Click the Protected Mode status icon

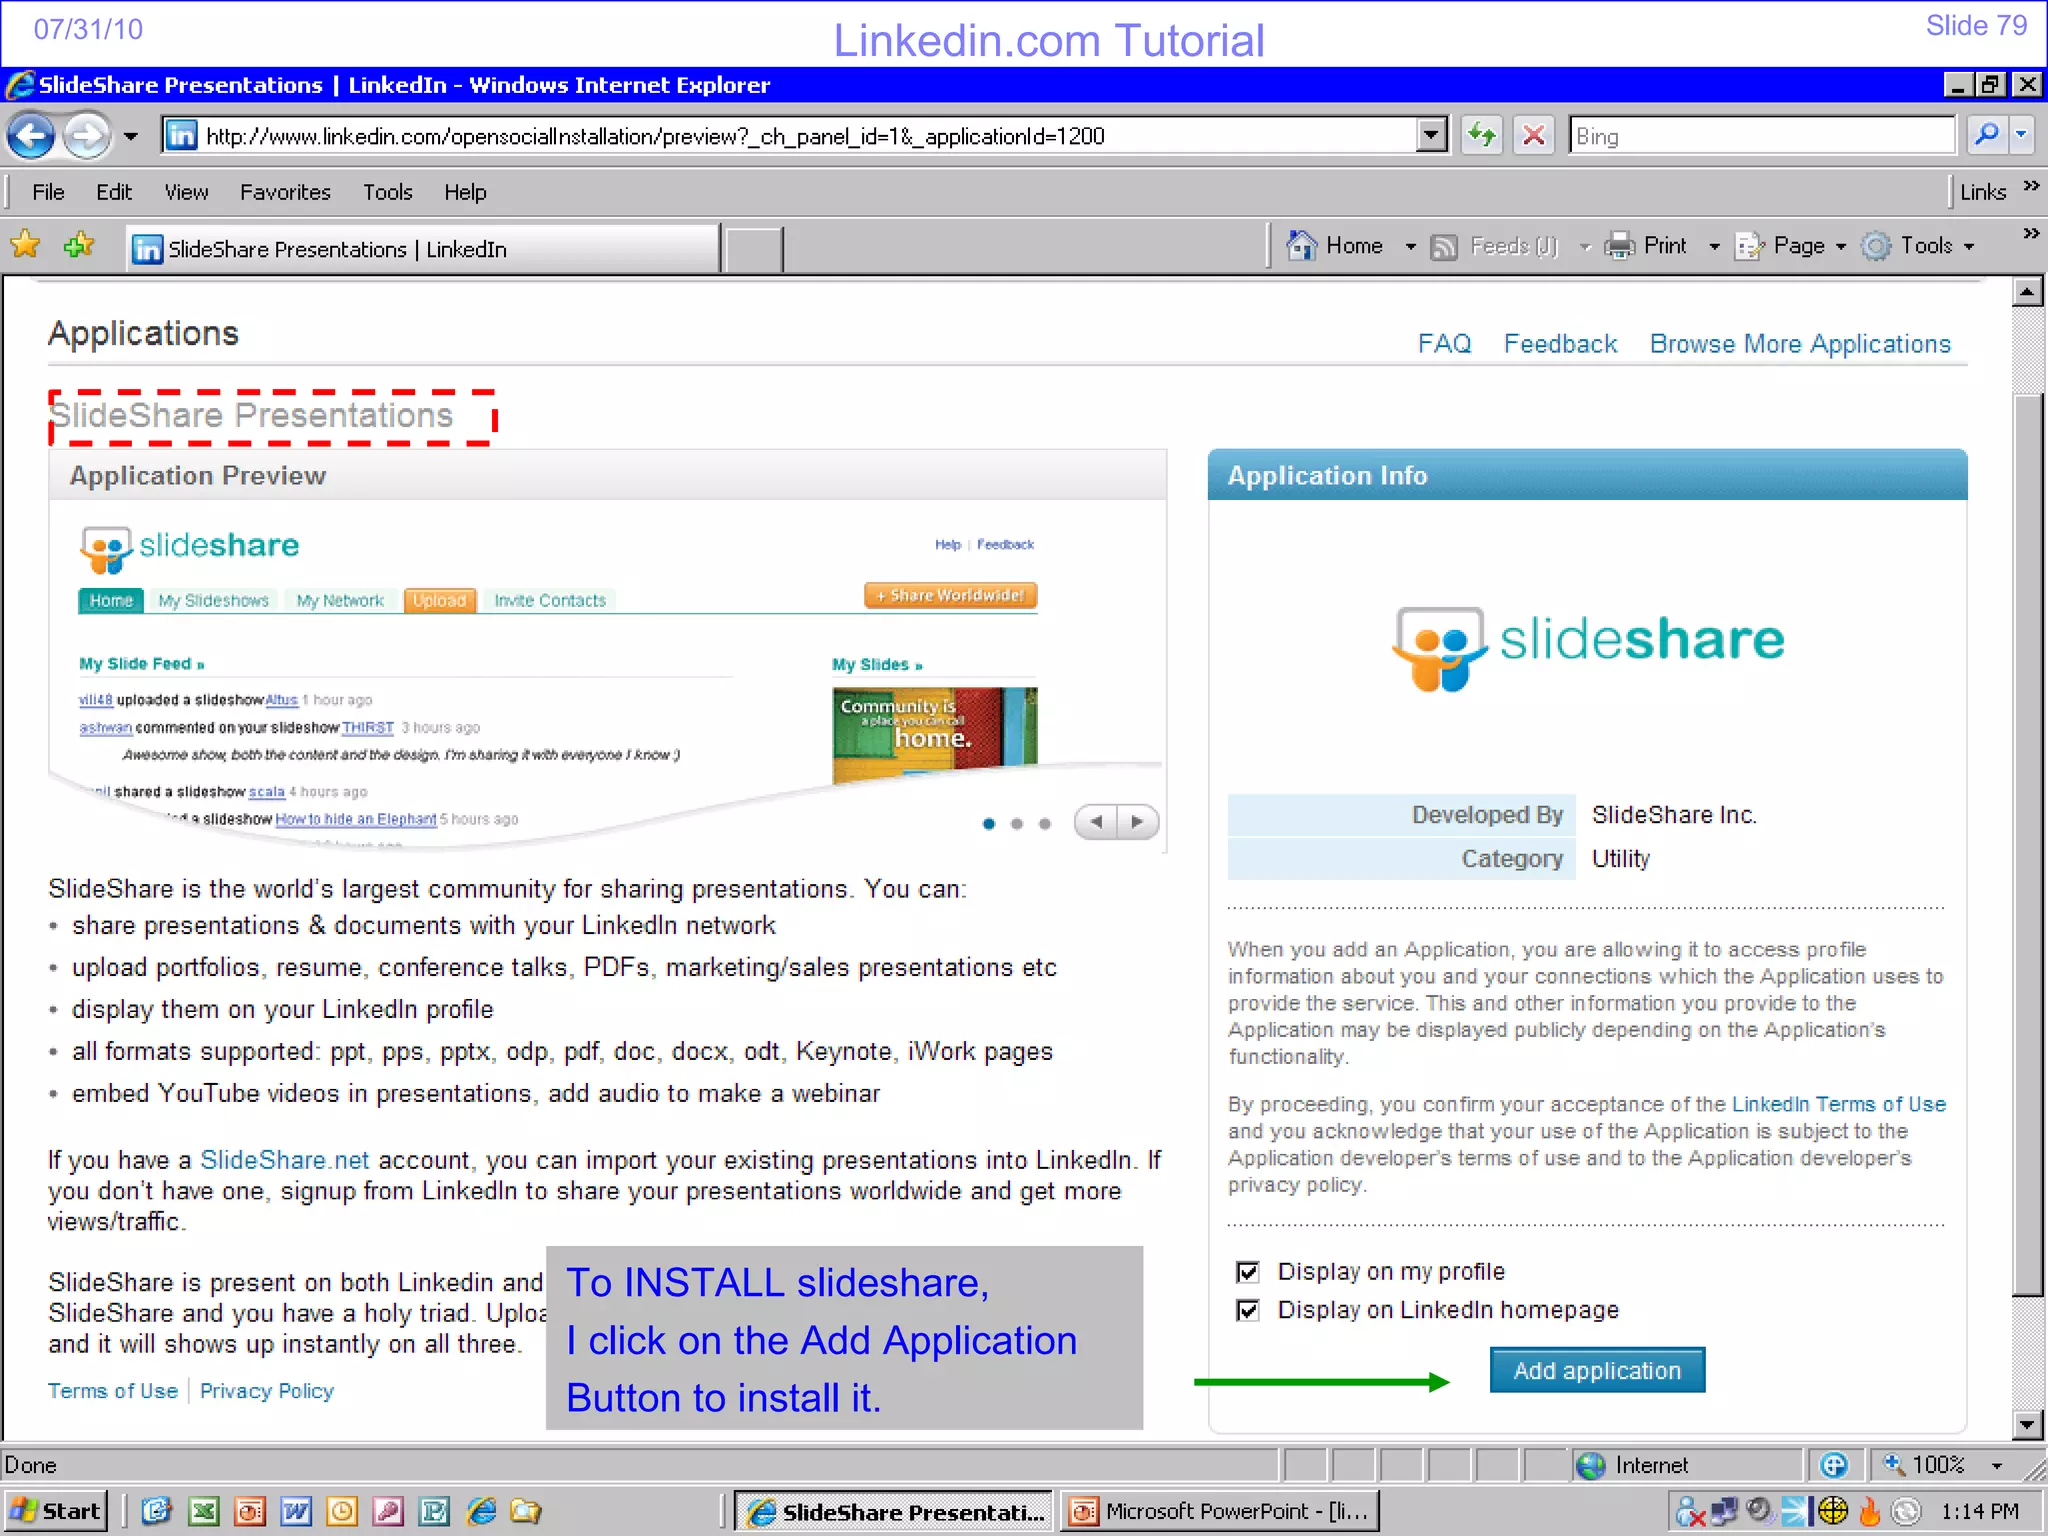coord(1833,1465)
